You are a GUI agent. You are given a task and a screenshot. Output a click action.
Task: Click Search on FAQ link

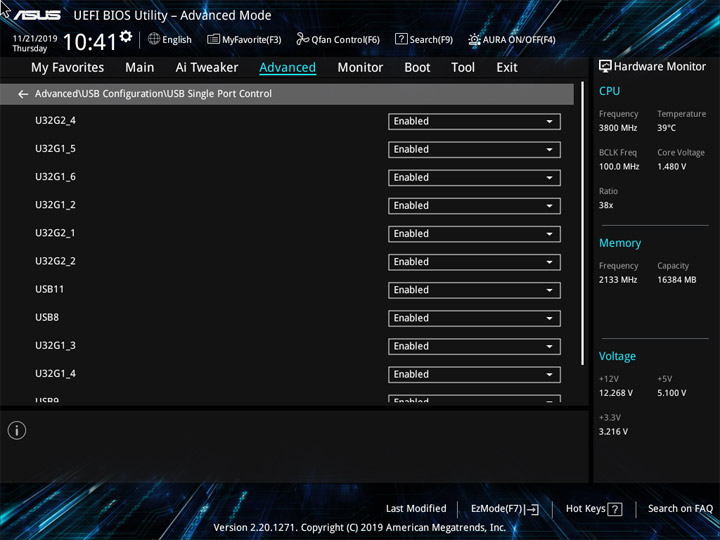coord(680,508)
